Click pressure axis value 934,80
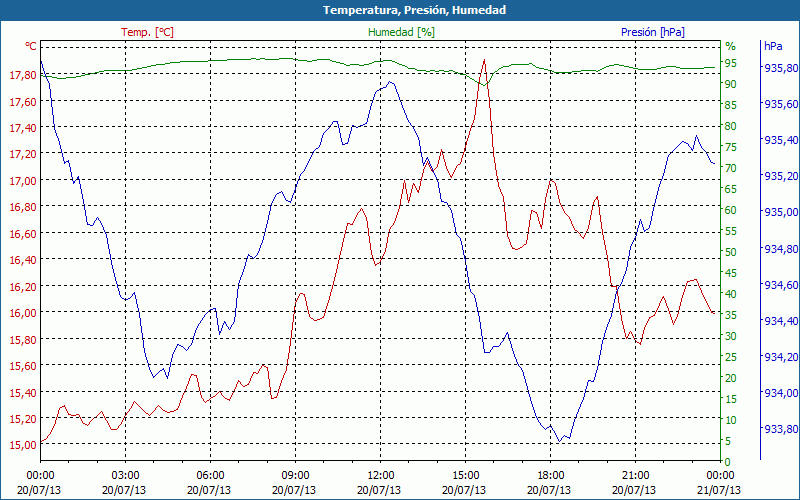The height and width of the screenshot is (500, 800). [781, 248]
